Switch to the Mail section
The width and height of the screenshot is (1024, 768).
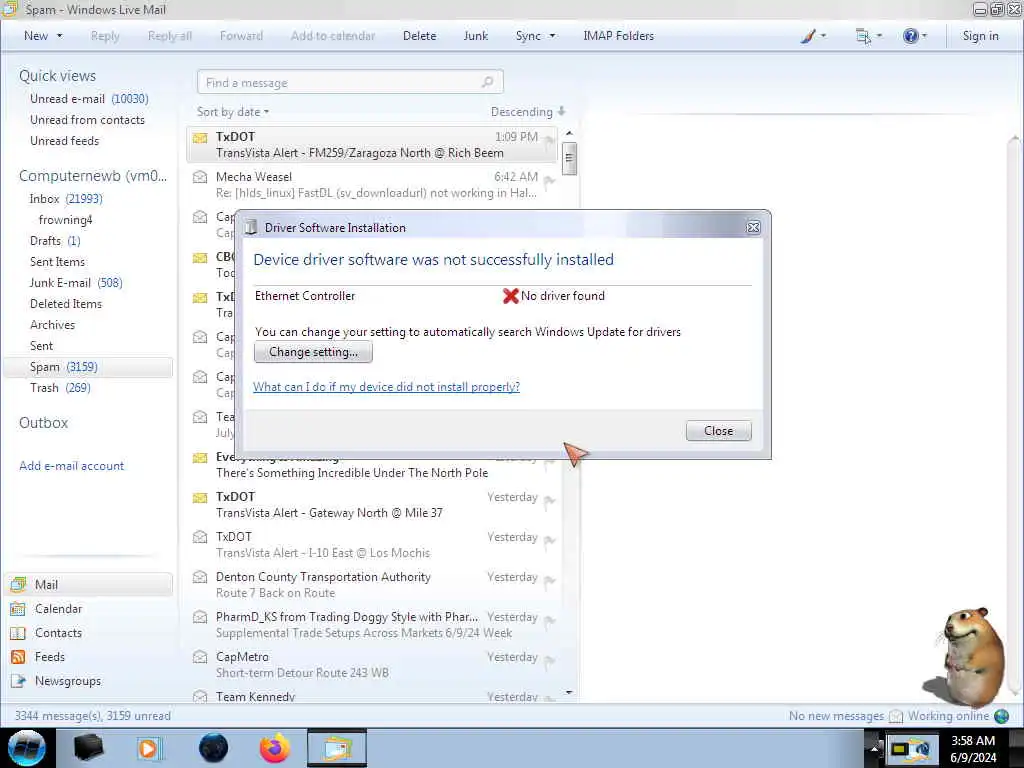pos(88,584)
